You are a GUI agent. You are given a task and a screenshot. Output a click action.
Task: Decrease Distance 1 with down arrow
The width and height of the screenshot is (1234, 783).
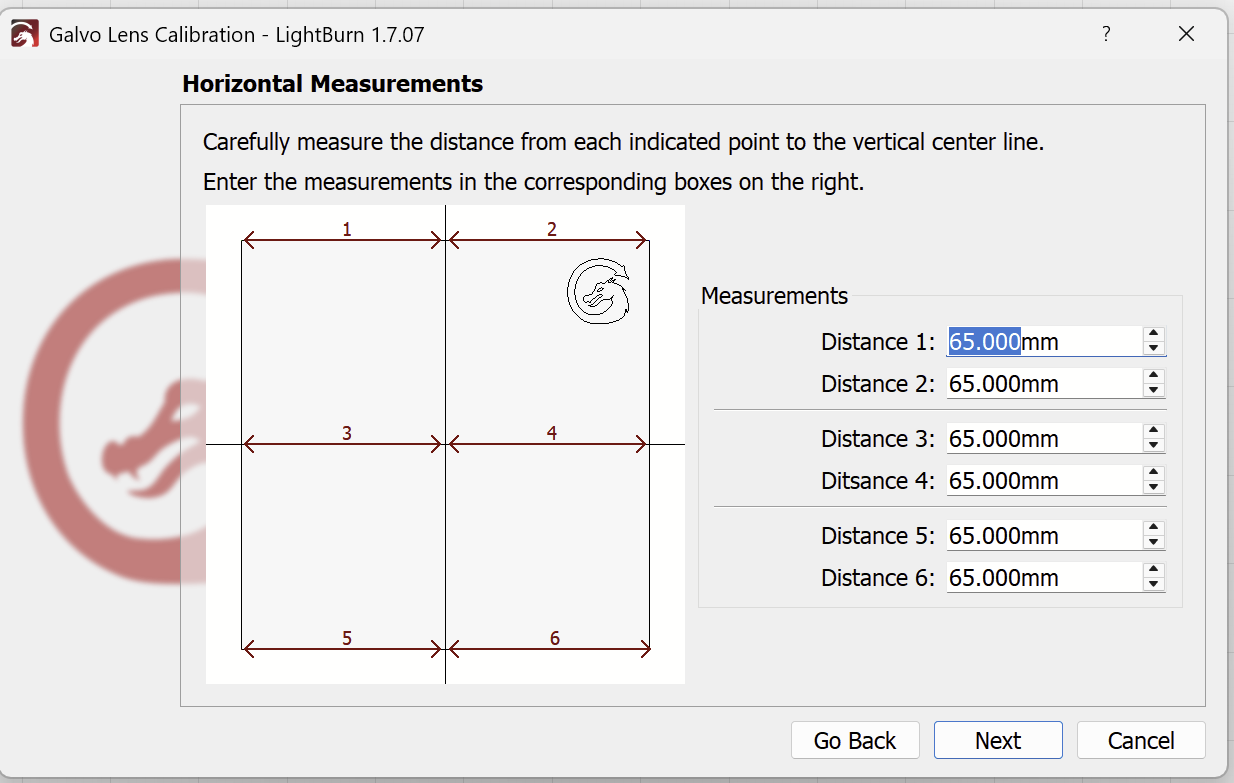click(1154, 348)
